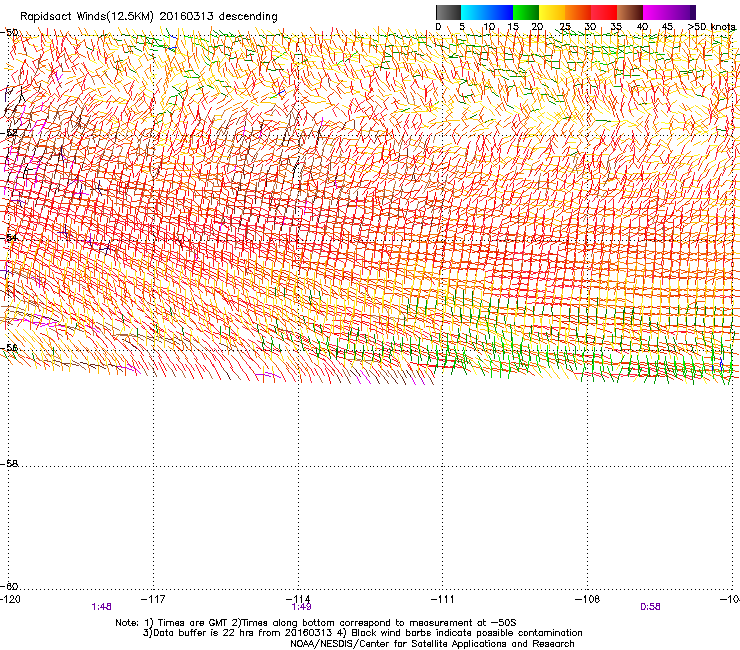Click the legend label "35"
This screenshot has width=740, height=650.
[x=616, y=27]
